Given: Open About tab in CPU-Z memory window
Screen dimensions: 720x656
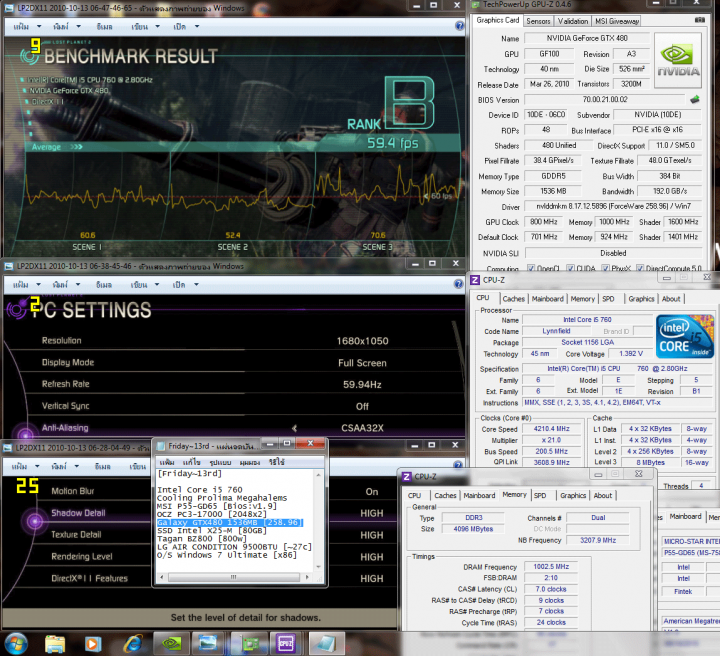Looking at the screenshot, I should [602, 495].
